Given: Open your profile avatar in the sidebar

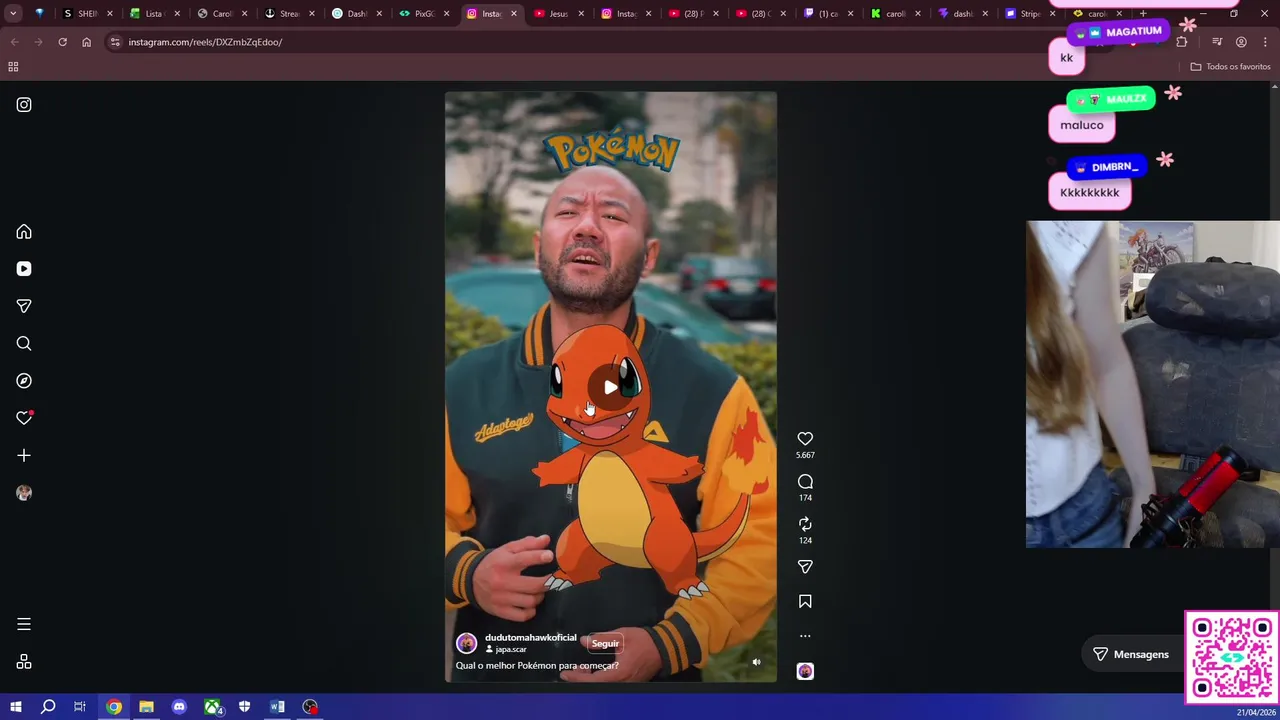Looking at the screenshot, I should point(24,493).
